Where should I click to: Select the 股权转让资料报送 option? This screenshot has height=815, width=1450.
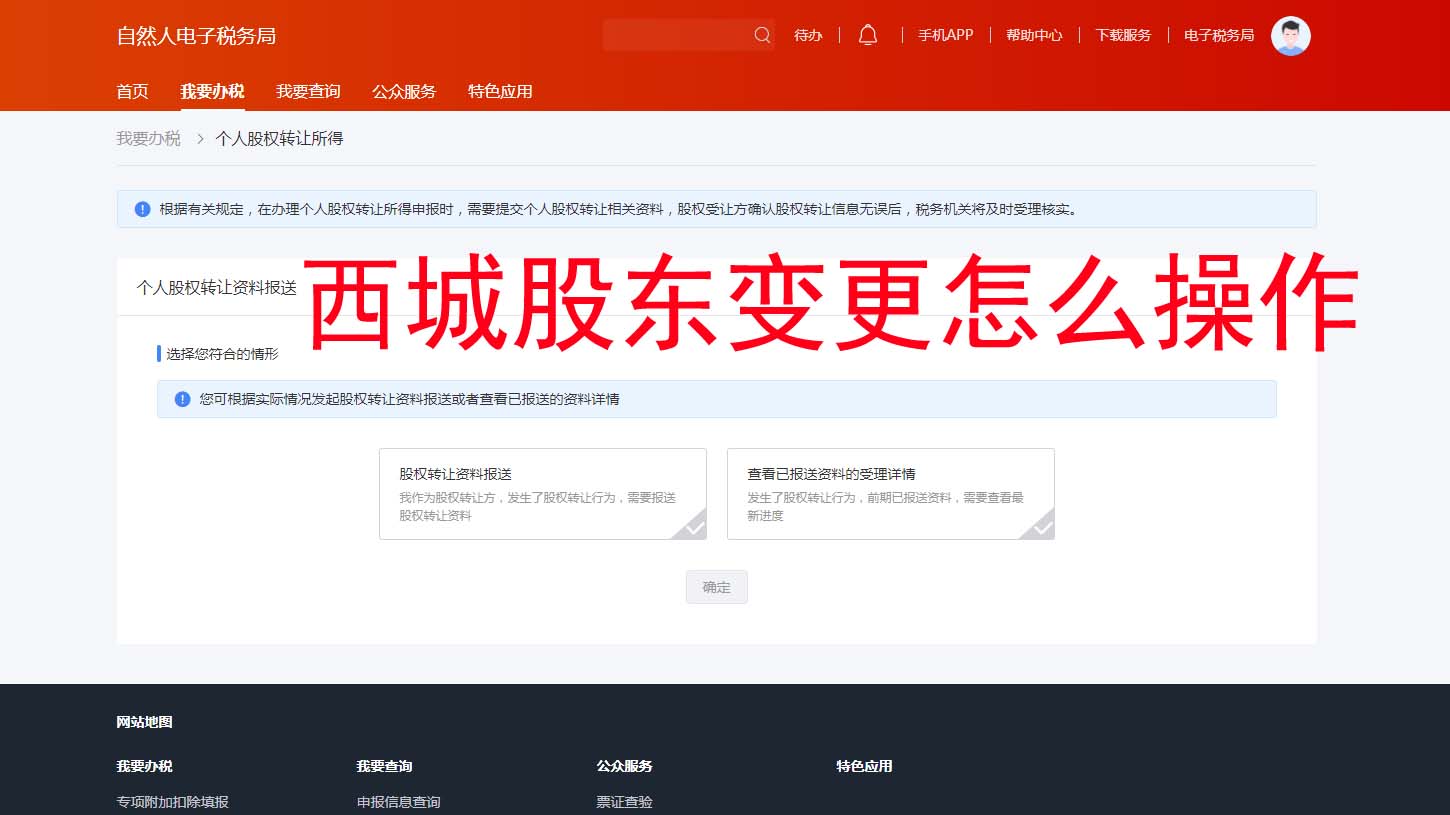(x=543, y=493)
